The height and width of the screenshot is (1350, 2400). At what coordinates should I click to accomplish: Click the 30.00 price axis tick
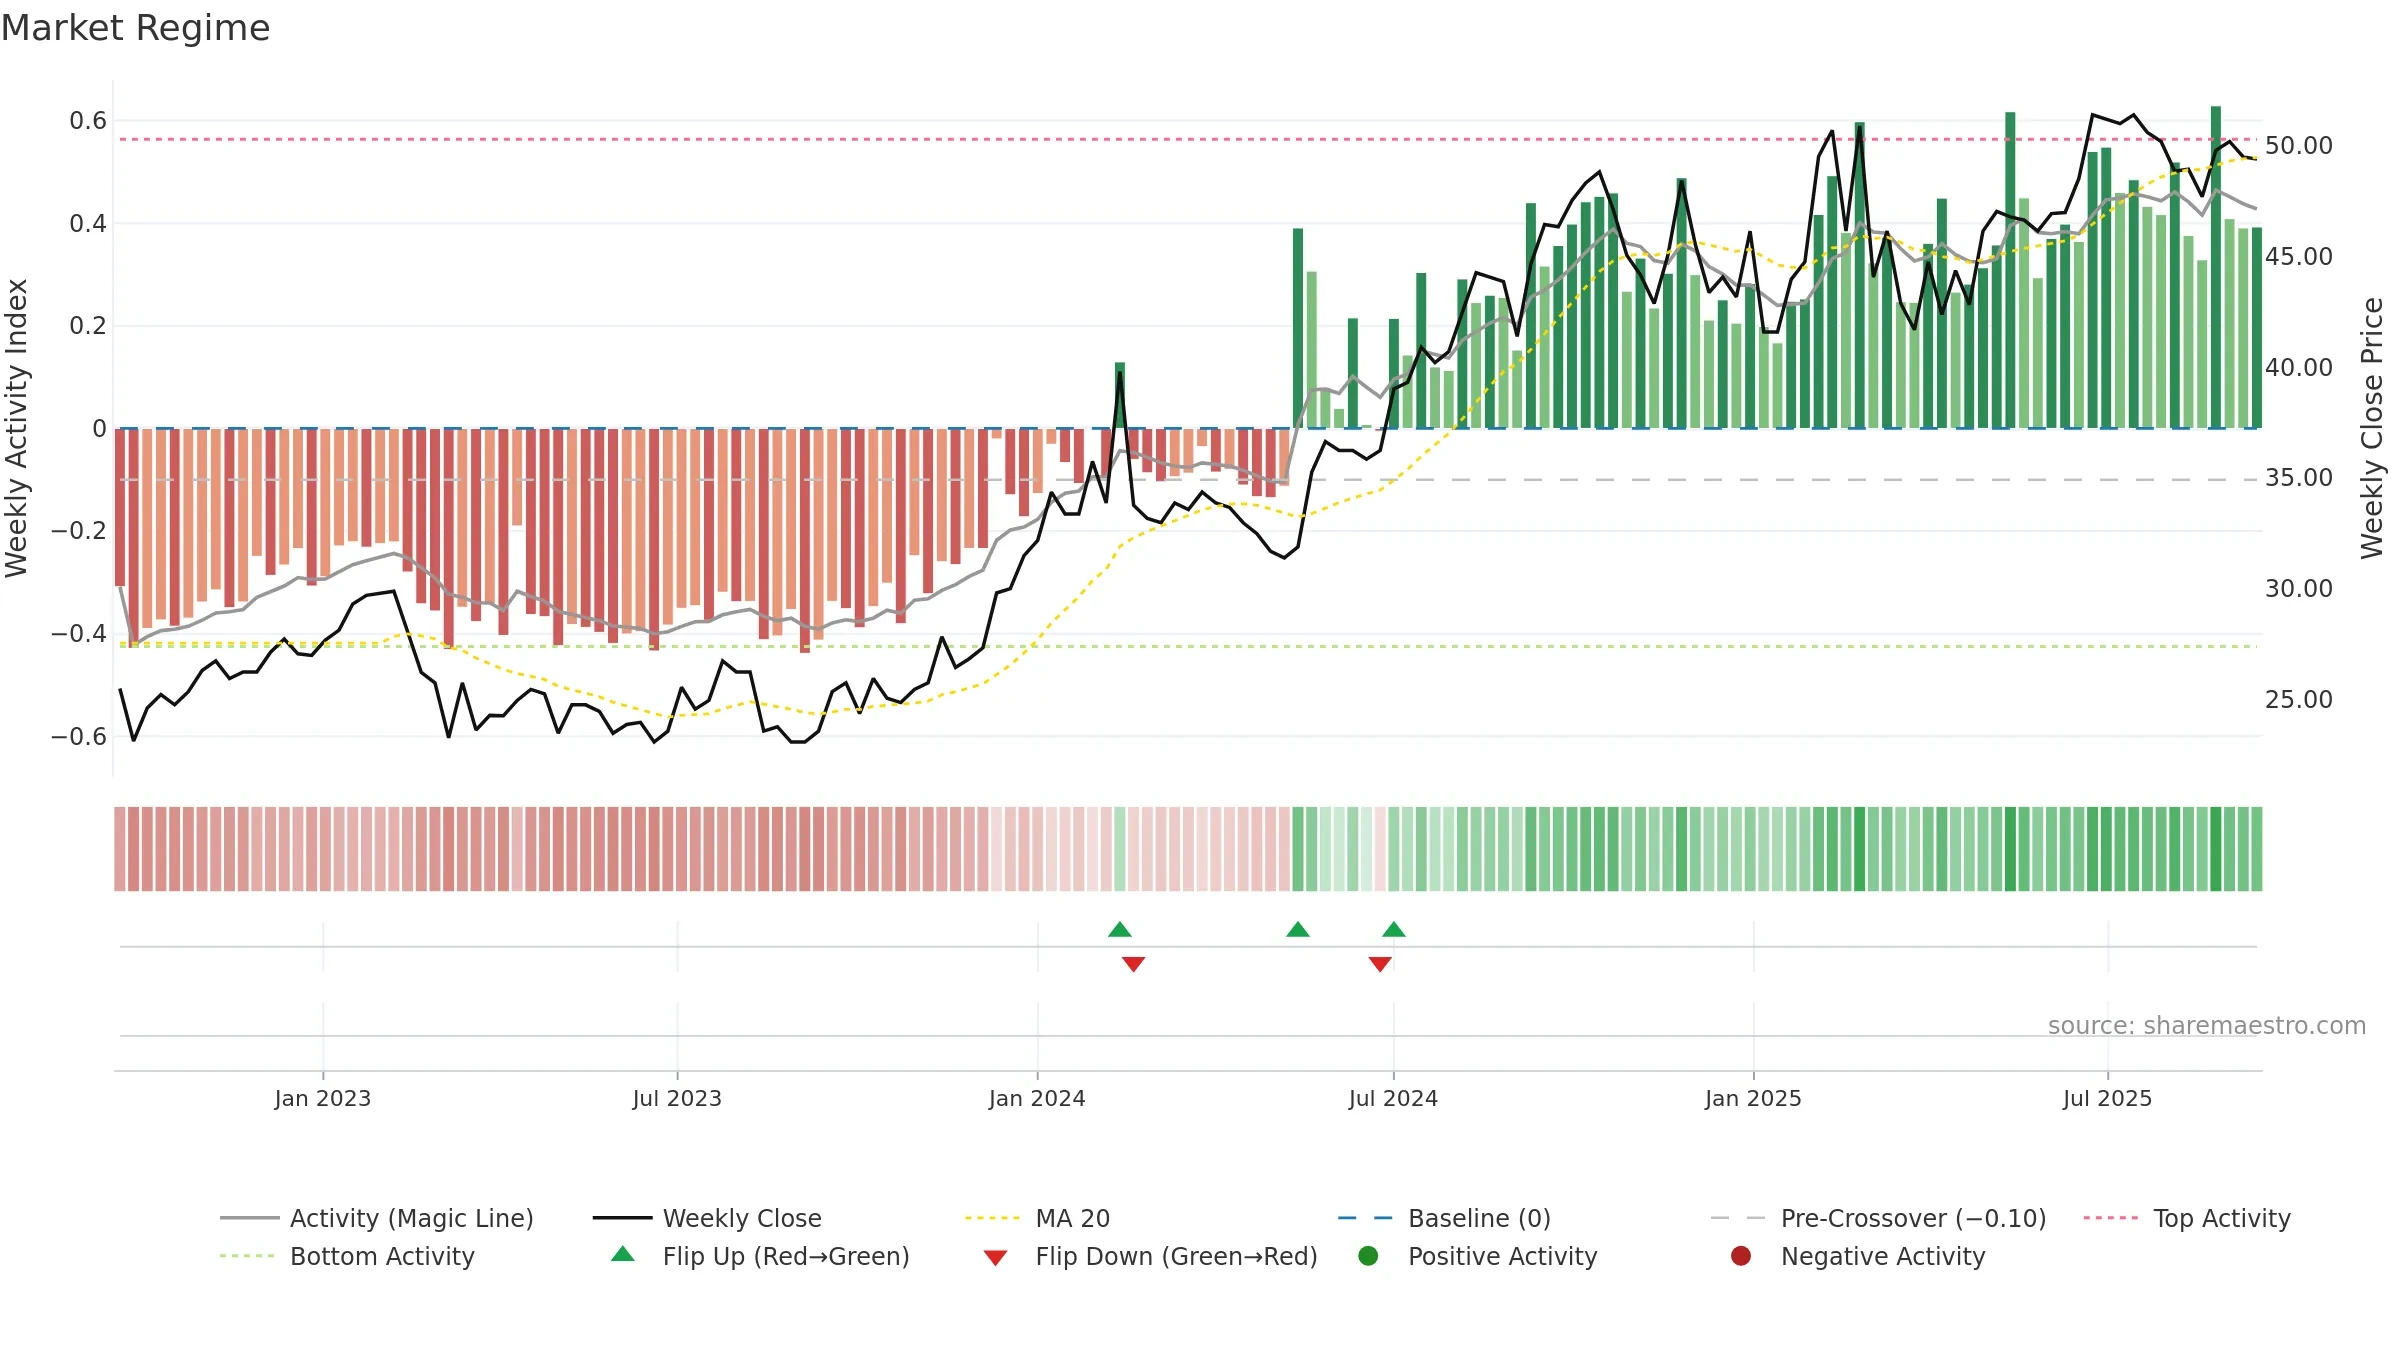point(2298,589)
